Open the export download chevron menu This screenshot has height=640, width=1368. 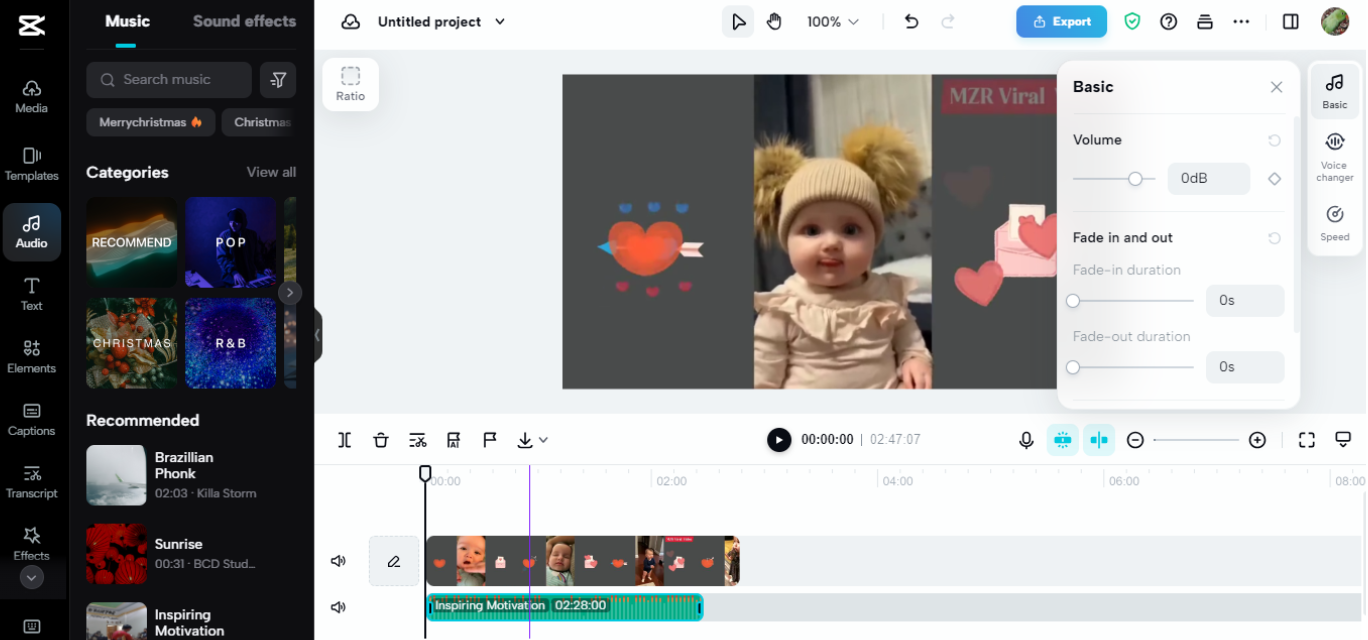click(x=543, y=439)
